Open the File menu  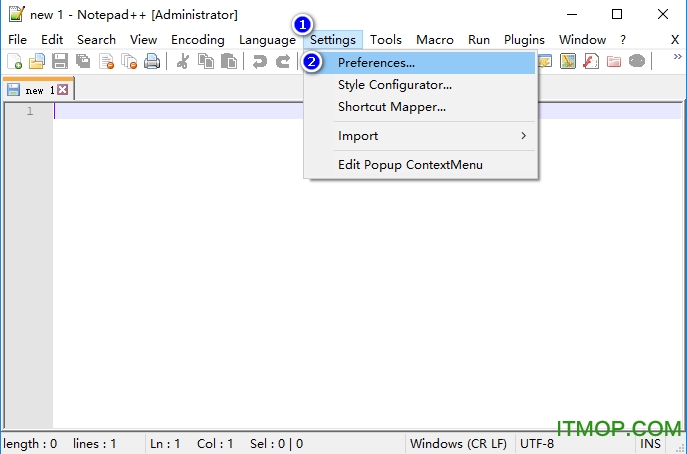click(18, 40)
